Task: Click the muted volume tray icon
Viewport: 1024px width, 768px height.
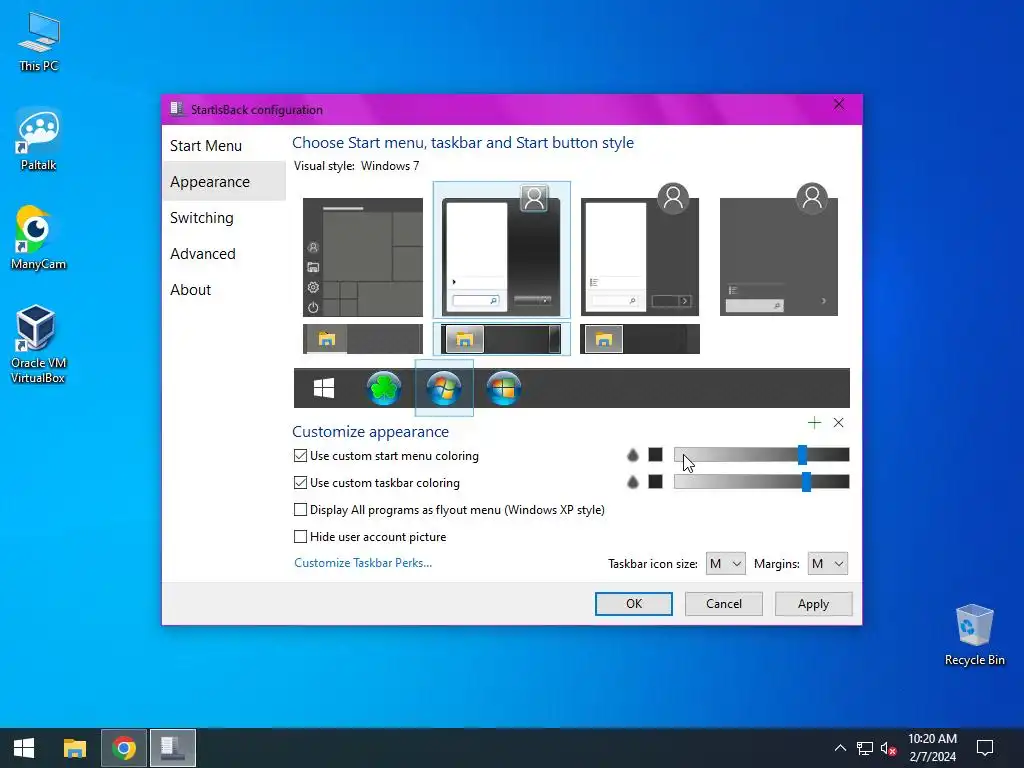Action: click(x=888, y=748)
